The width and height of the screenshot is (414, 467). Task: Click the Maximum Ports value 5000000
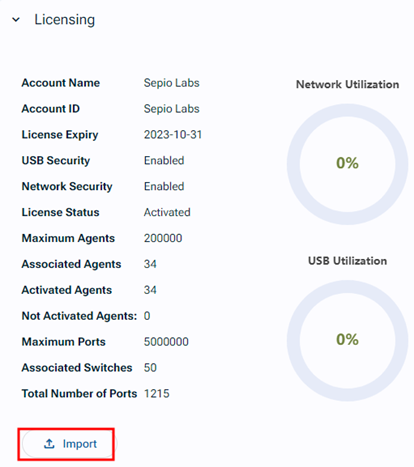[x=166, y=342]
